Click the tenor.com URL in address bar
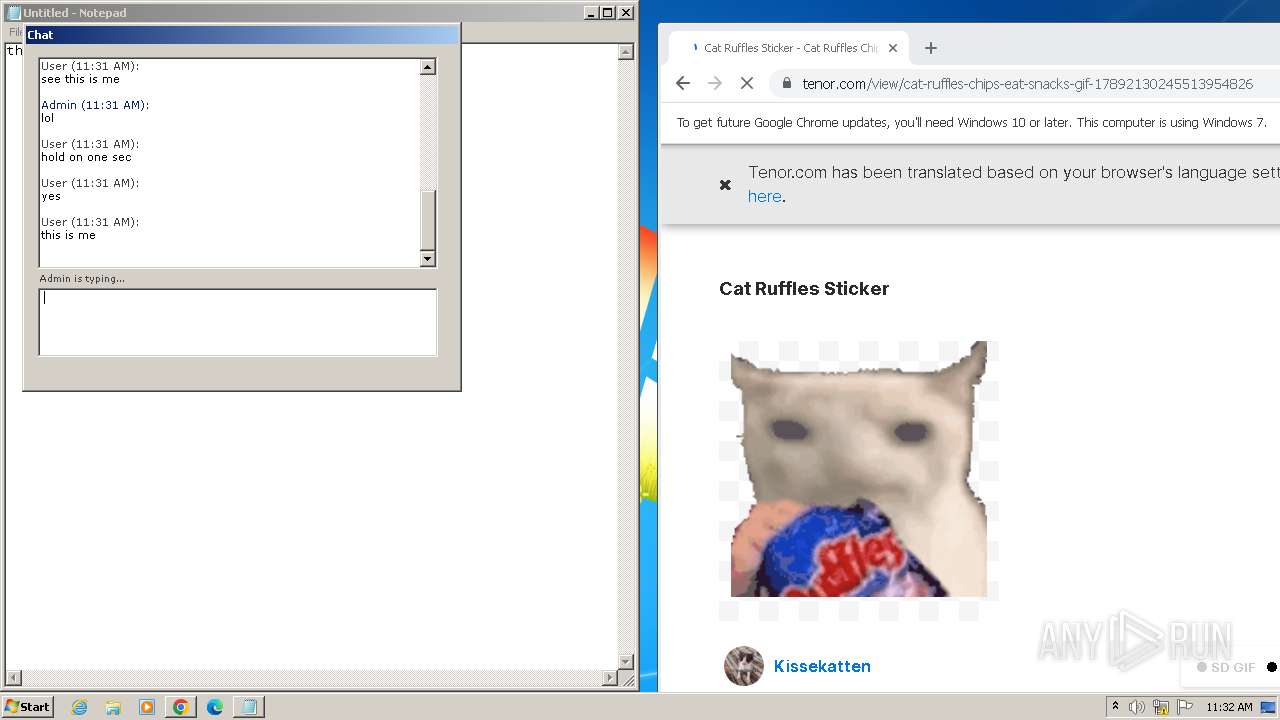1280x720 pixels. (1027, 84)
